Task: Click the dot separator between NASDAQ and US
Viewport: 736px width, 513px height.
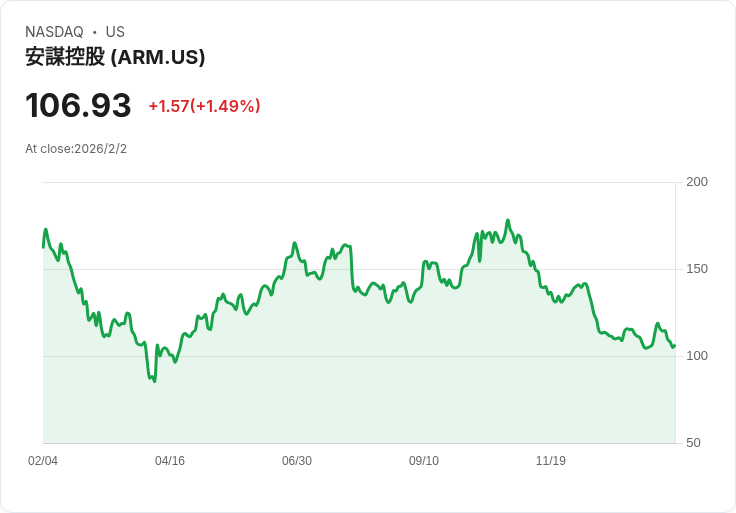Action: pos(95,32)
